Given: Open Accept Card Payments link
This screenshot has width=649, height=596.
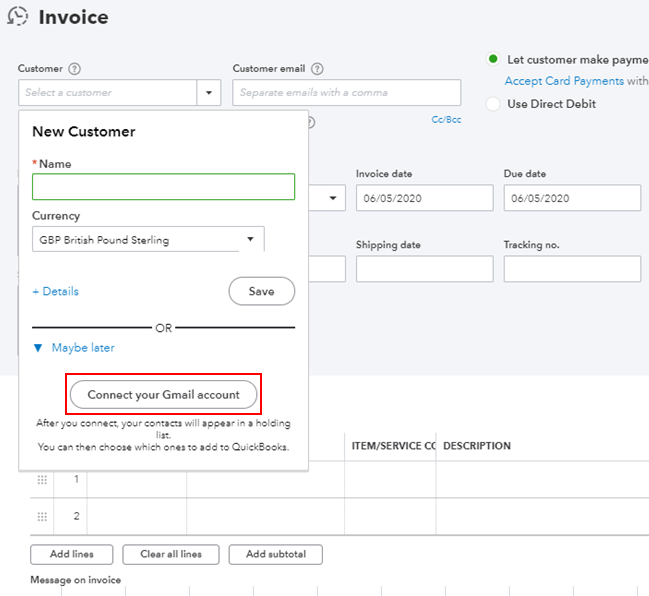Looking at the screenshot, I should (564, 81).
